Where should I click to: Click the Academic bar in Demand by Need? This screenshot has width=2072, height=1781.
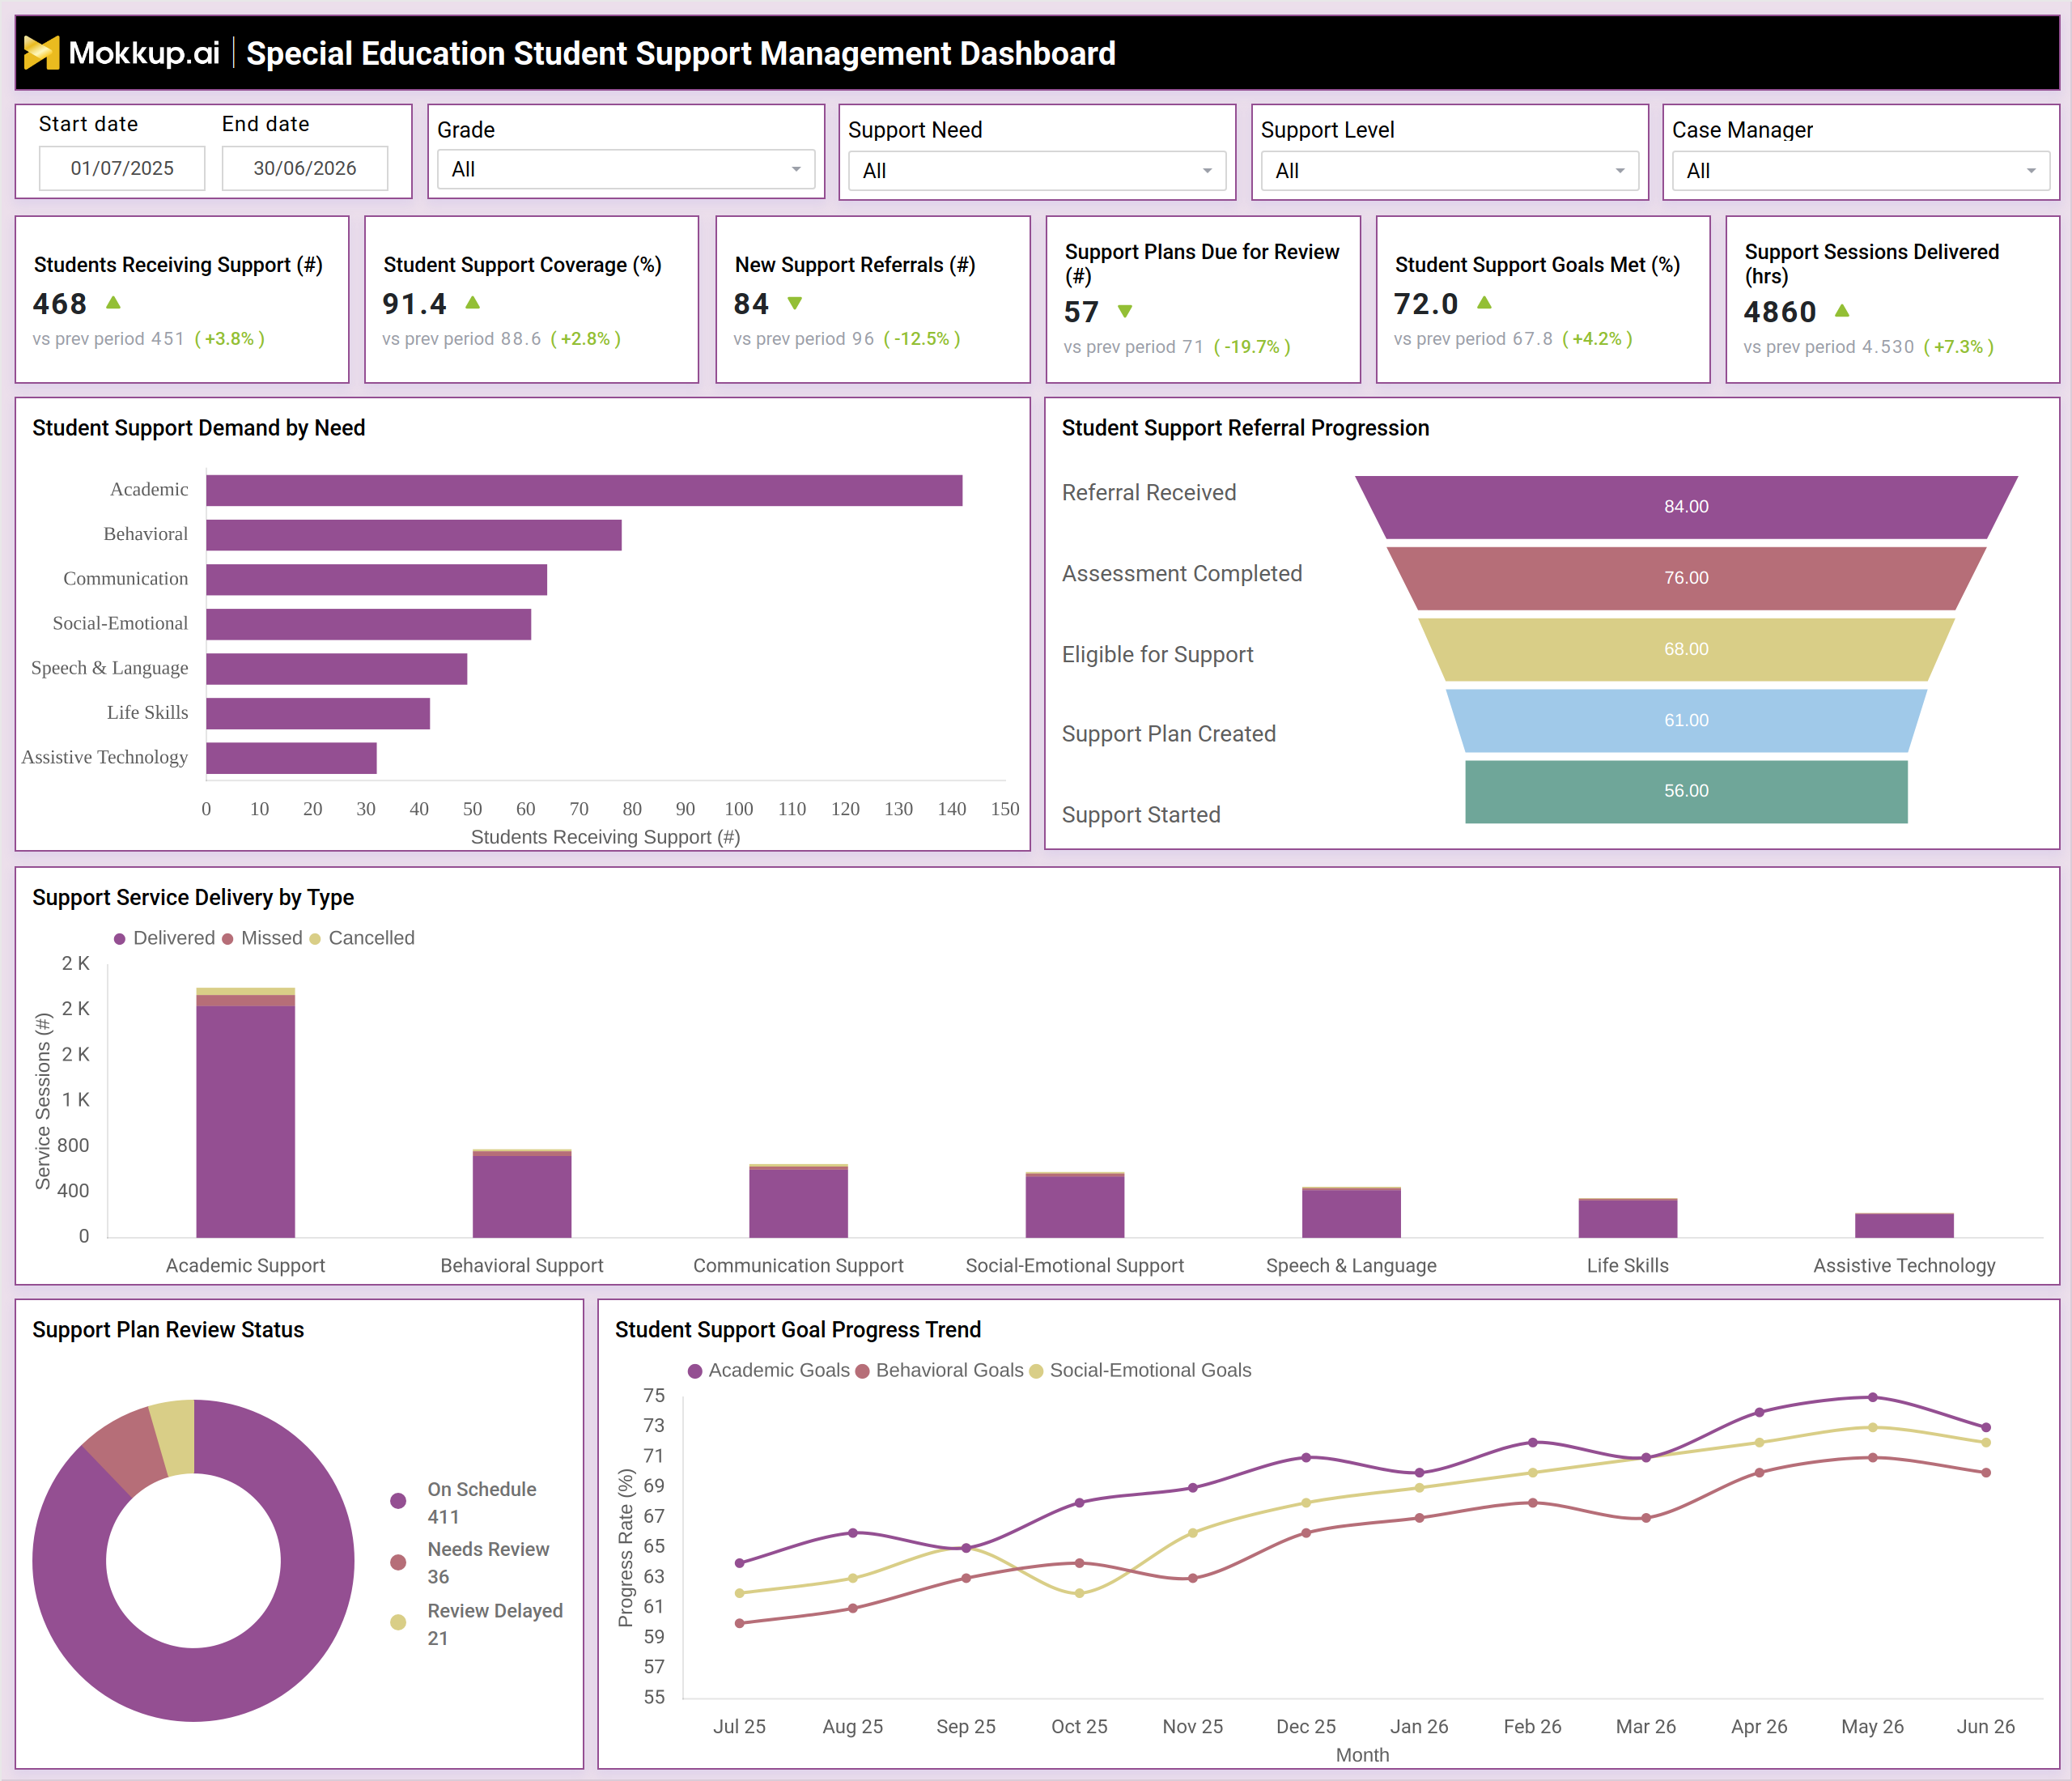click(584, 490)
